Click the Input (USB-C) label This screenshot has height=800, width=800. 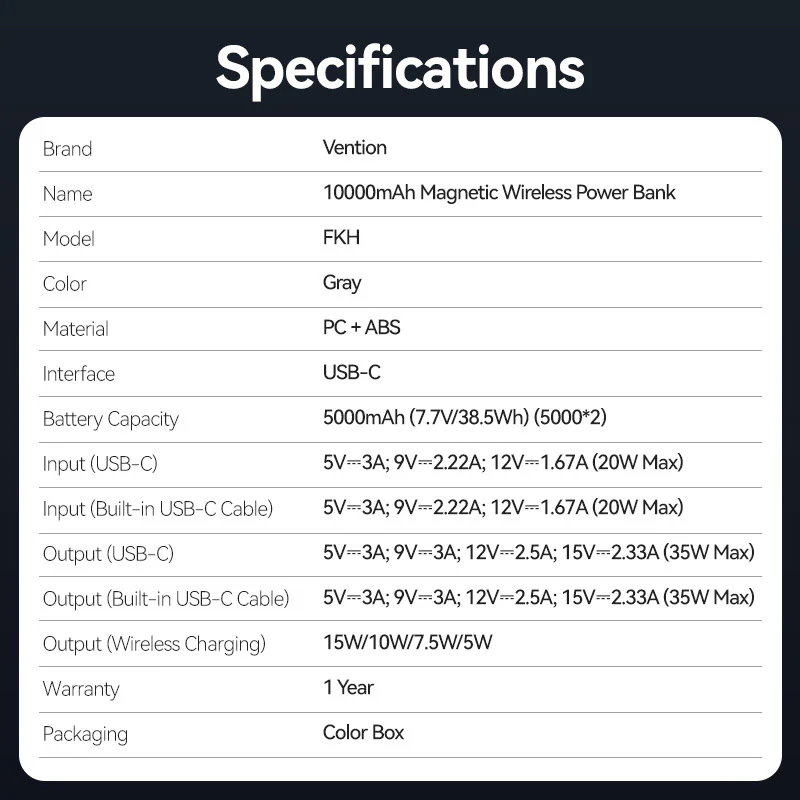pos(100,464)
